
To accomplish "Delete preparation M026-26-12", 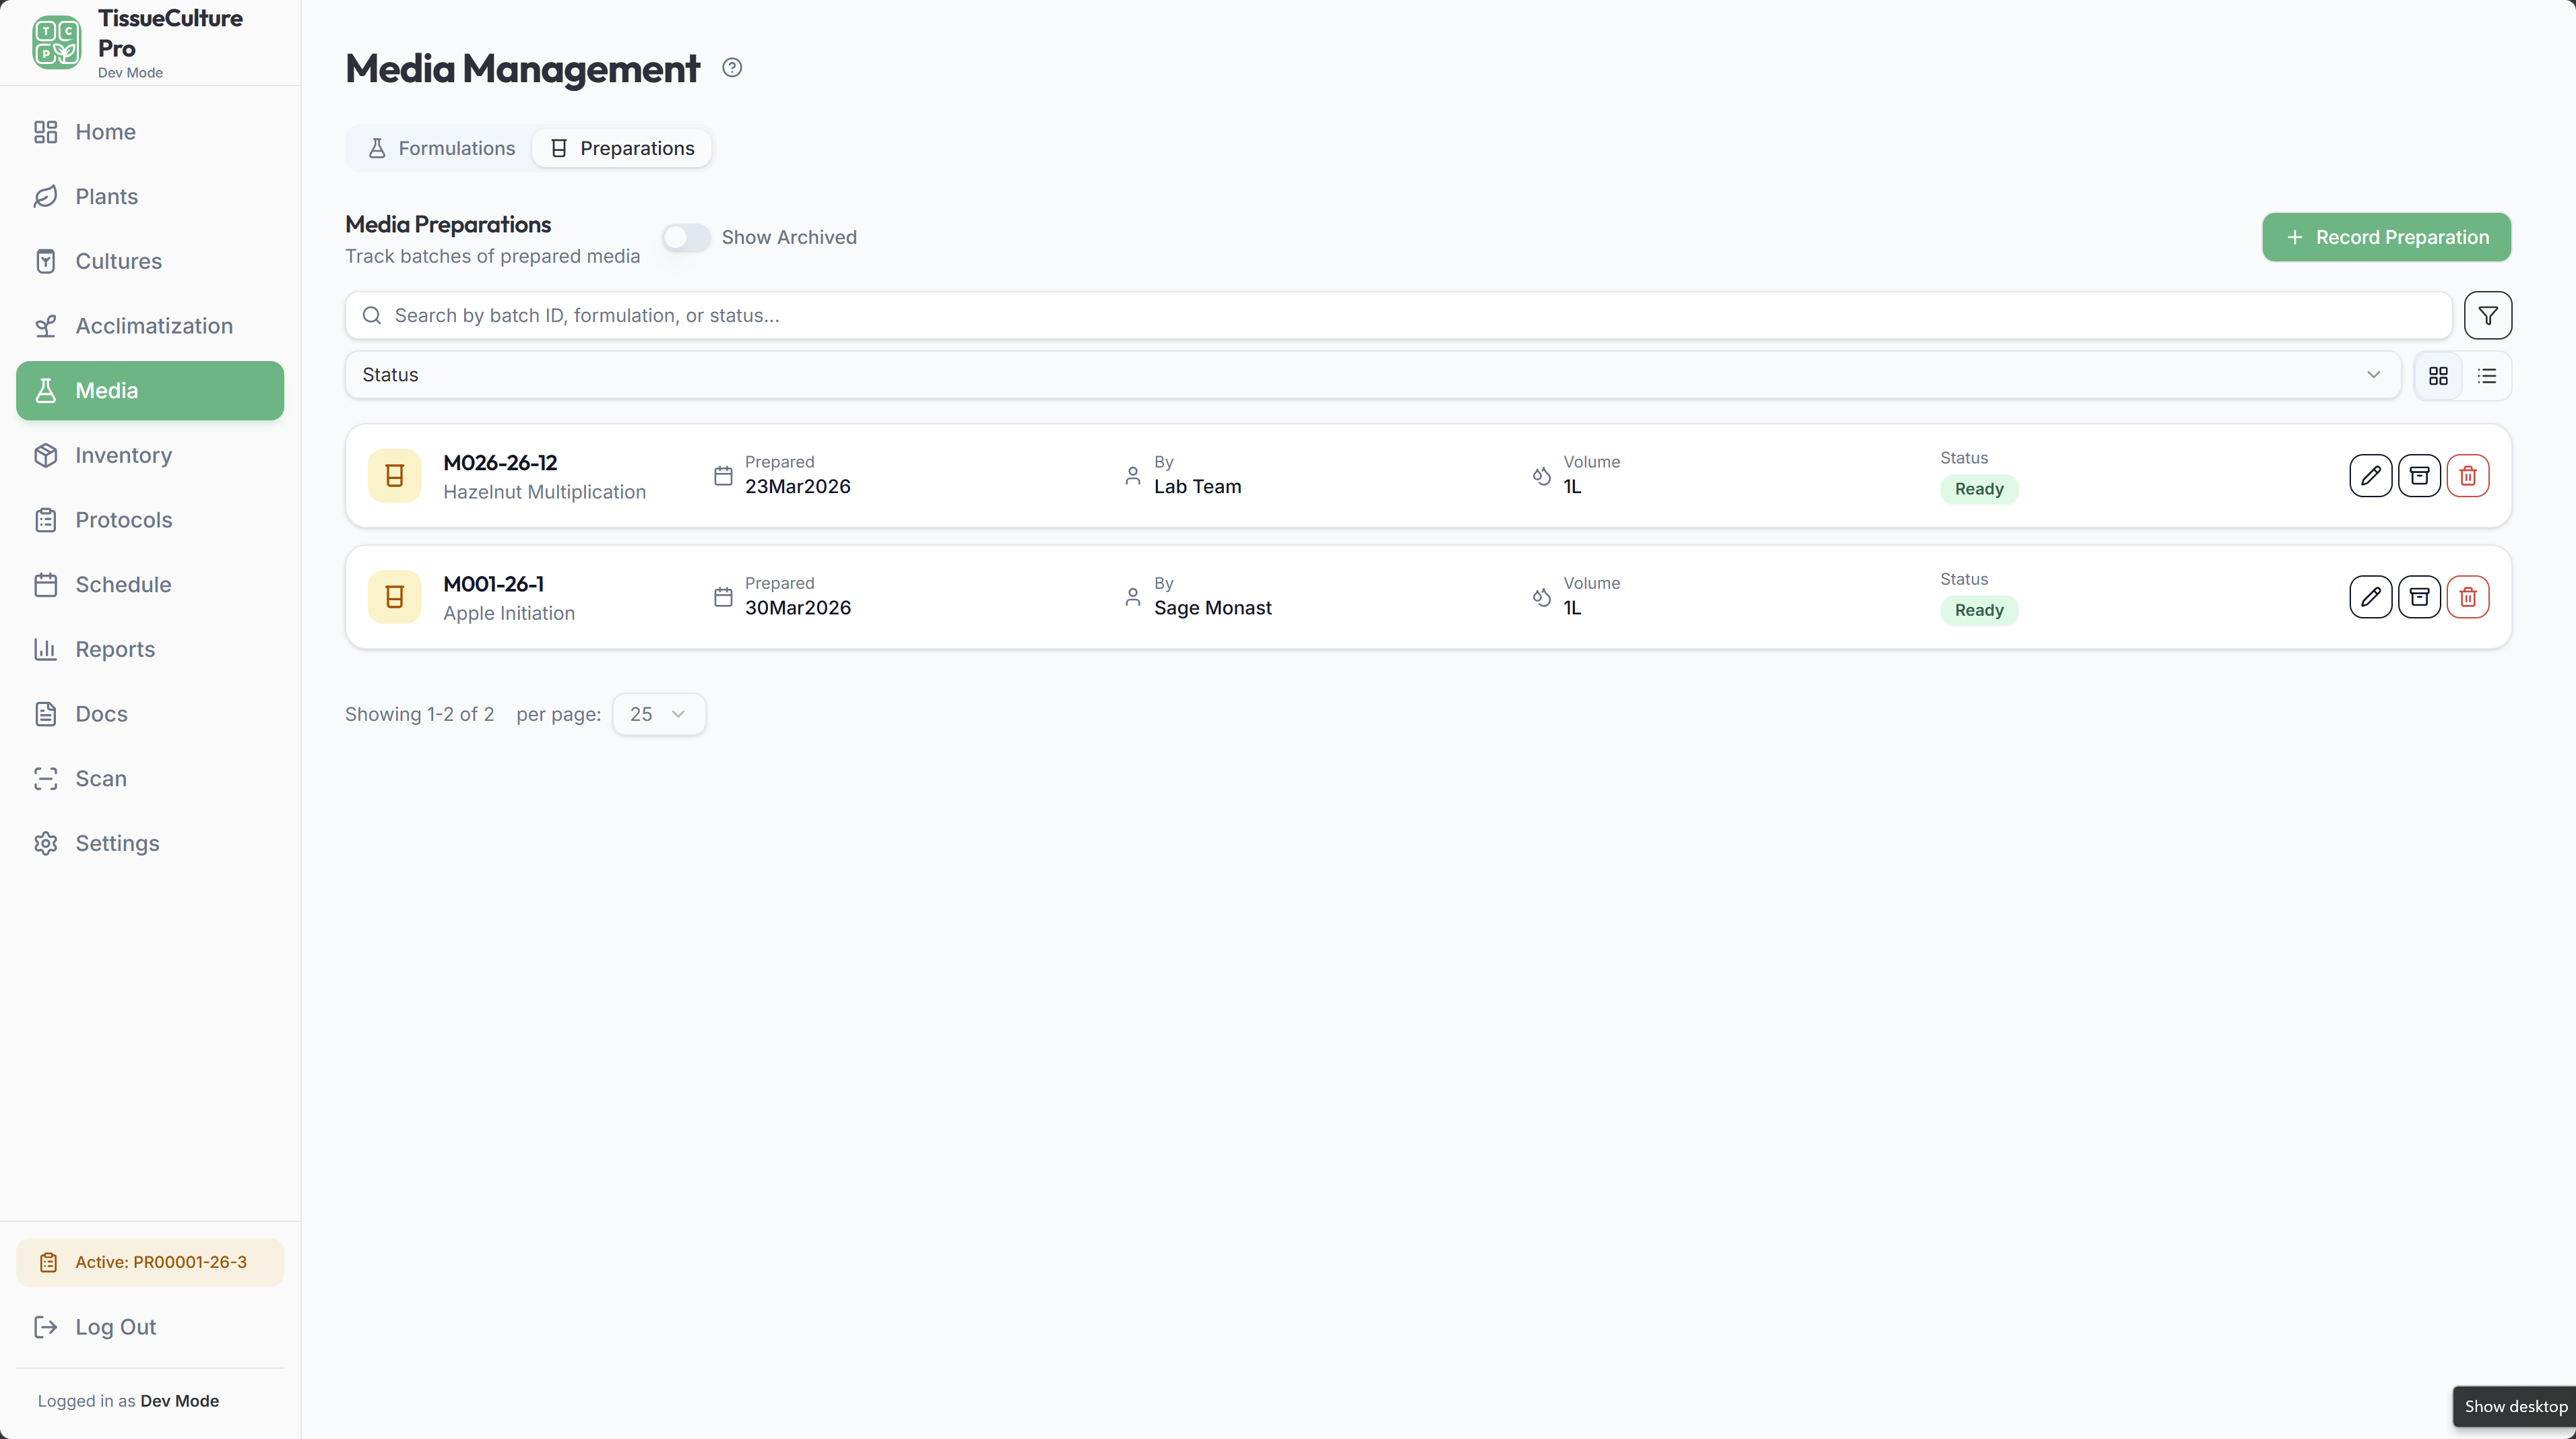I will pyautogui.click(x=2468, y=476).
